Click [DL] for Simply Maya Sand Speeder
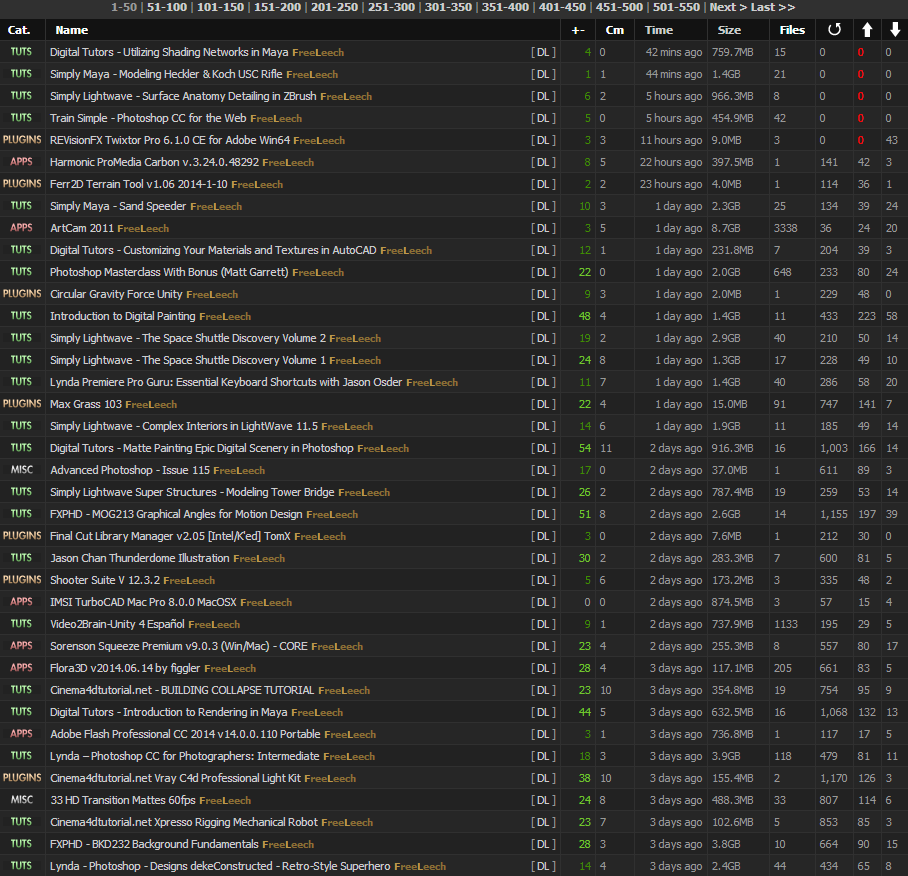Viewport: 908px width, 876px height. (x=543, y=206)
